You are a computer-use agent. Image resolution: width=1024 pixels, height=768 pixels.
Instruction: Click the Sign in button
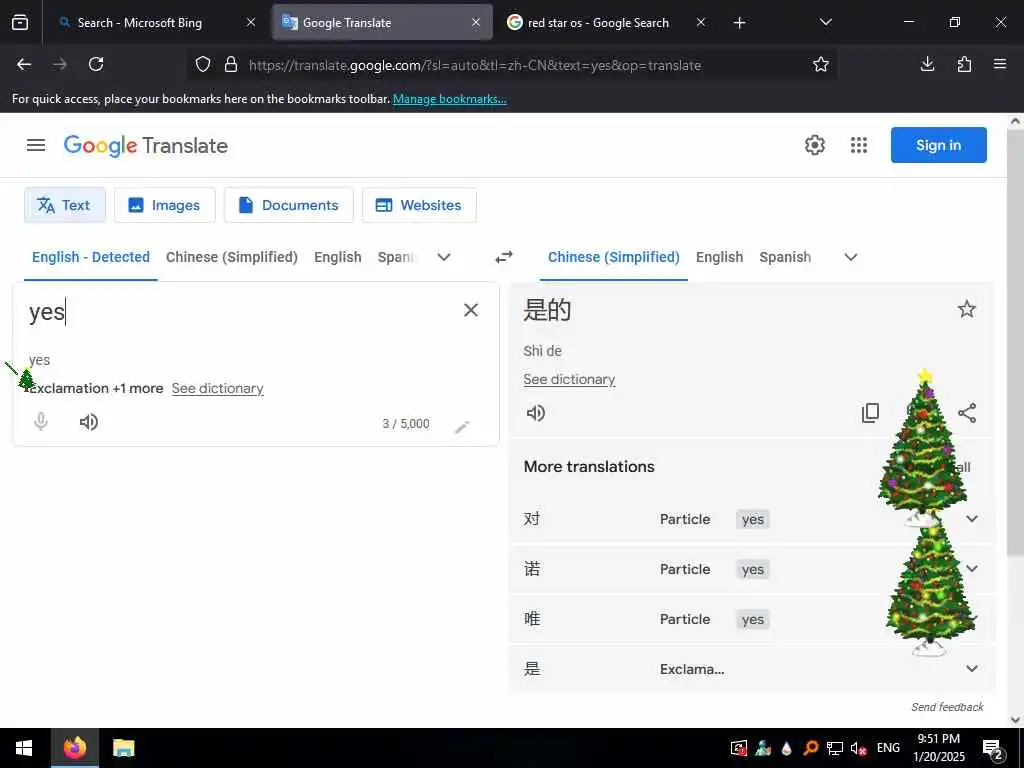938,145
